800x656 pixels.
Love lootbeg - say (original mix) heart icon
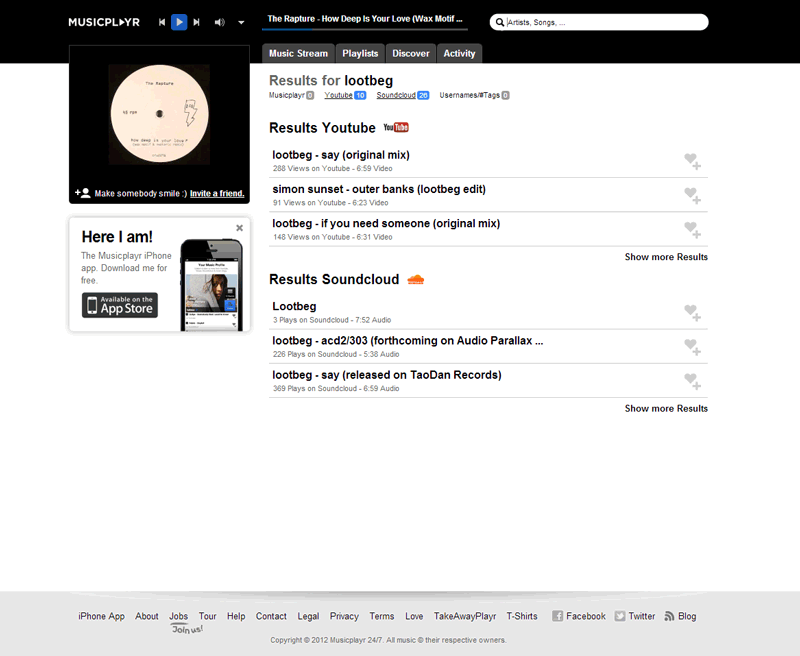click(692, 161)
